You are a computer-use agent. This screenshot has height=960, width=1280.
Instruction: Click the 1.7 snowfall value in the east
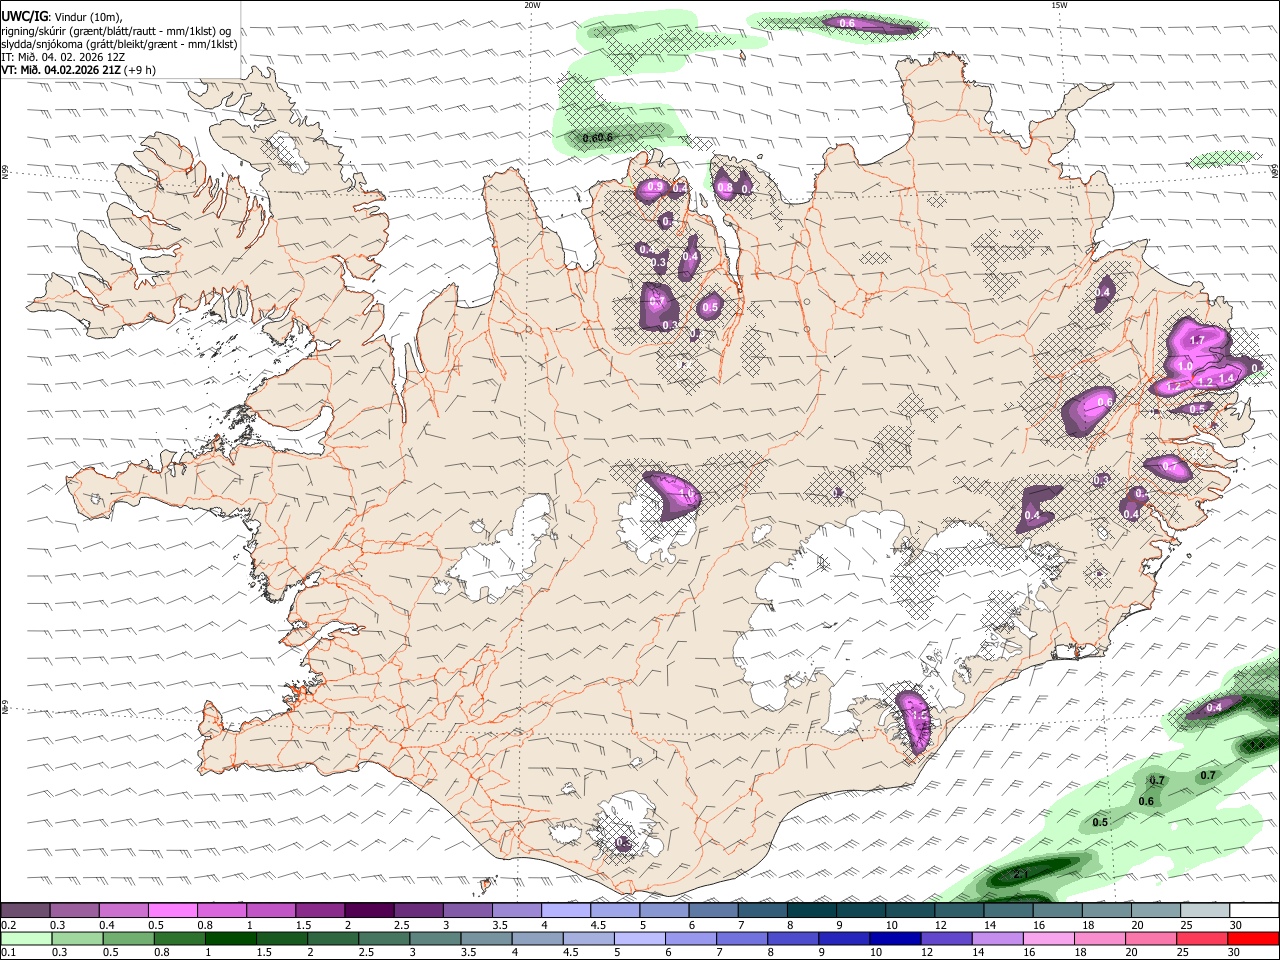pos(1197,341)
